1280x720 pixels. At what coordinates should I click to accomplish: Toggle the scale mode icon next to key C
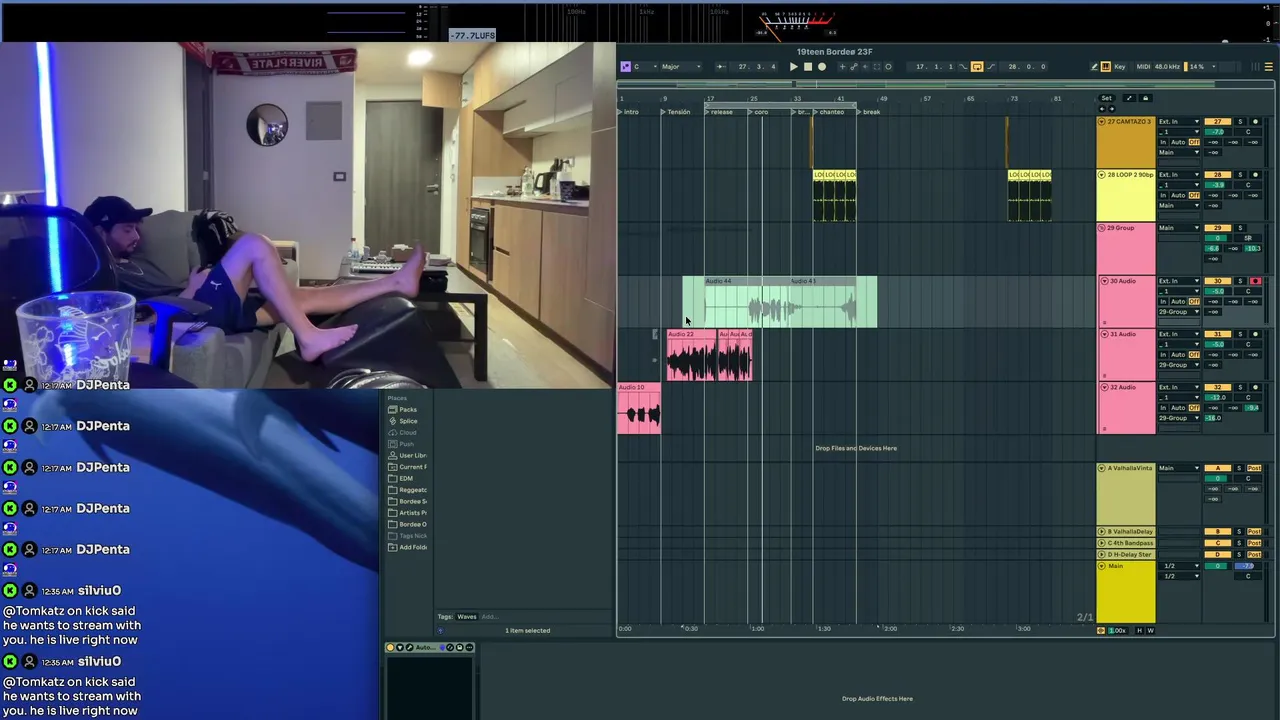625,67
